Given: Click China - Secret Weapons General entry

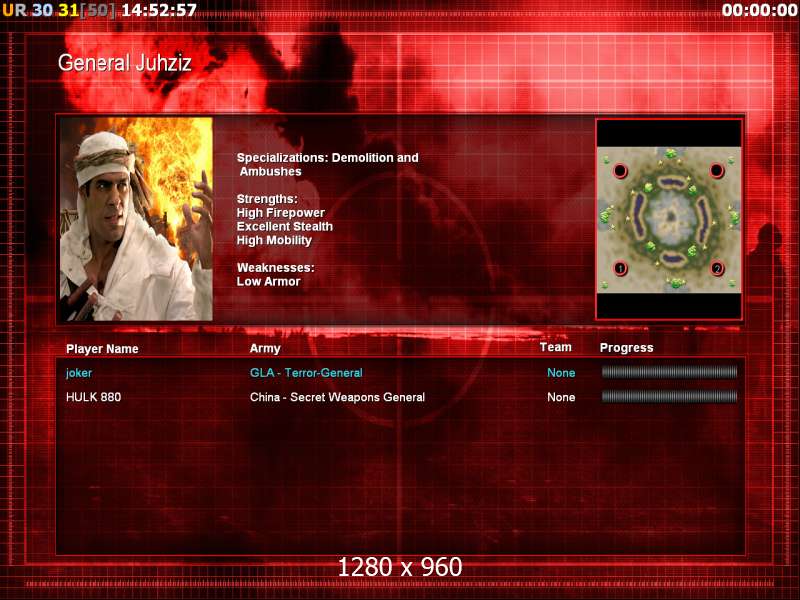Looking at the screenshot, I should (x=337, y=397).
